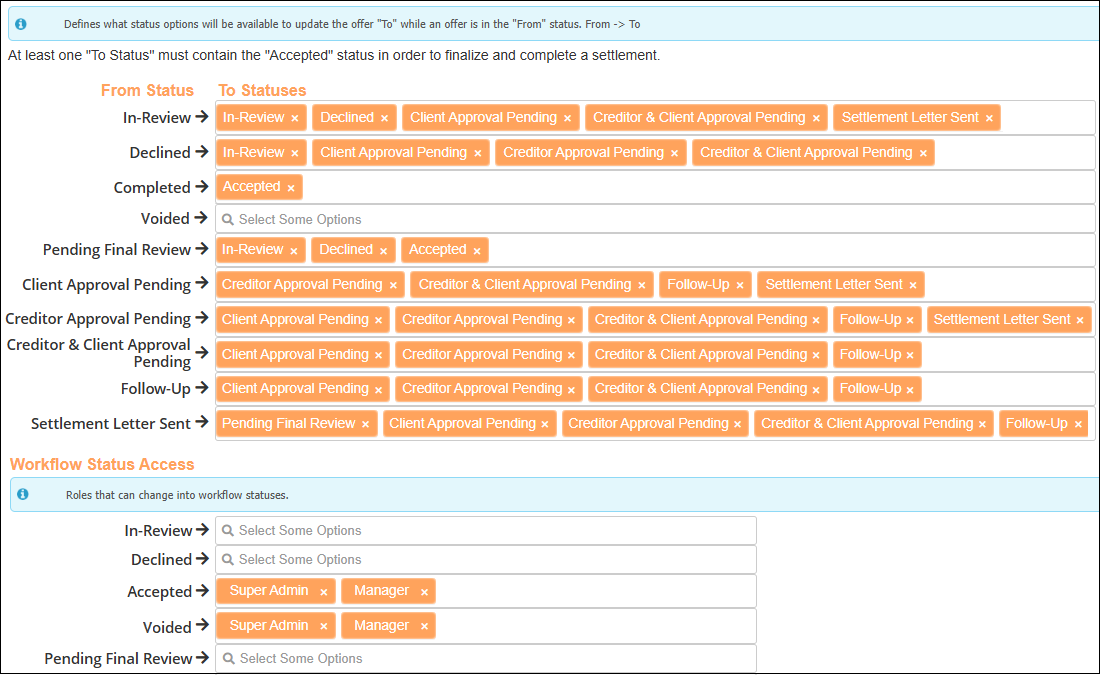Remove Accepted tag from Pending Final Review row
Viewport: 1100px width, 675px height.
(477, 251)
